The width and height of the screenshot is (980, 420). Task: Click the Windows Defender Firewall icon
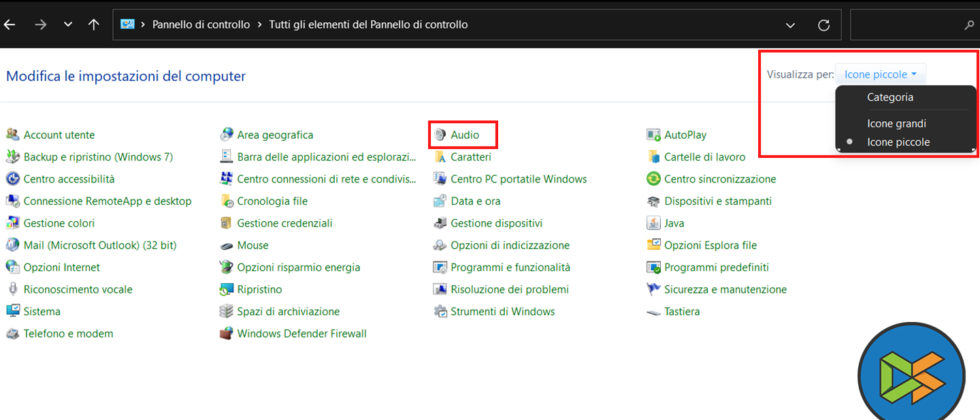pyautogui.click(x=227, y=333)
